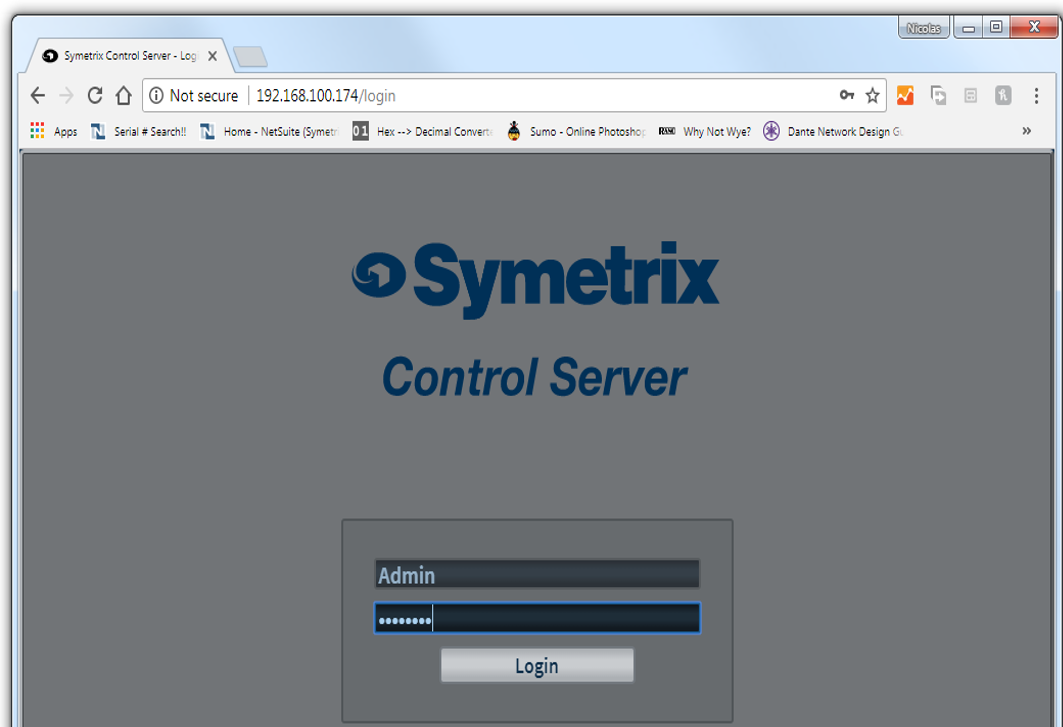Viewport: 1063px width, 727px height.
Task: Open Why Not Wye? bookmark
Action: coord(705,132)
